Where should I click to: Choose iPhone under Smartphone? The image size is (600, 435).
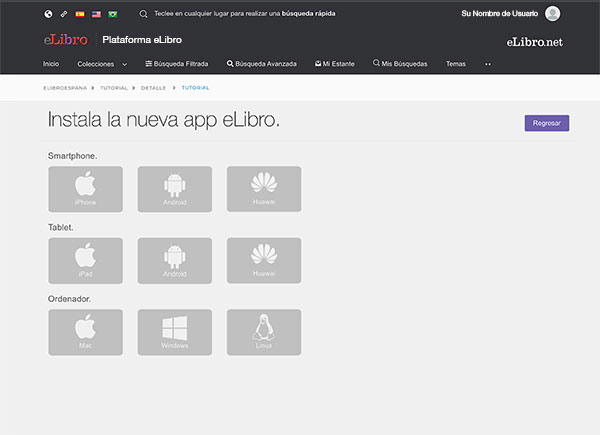(85, 189)
